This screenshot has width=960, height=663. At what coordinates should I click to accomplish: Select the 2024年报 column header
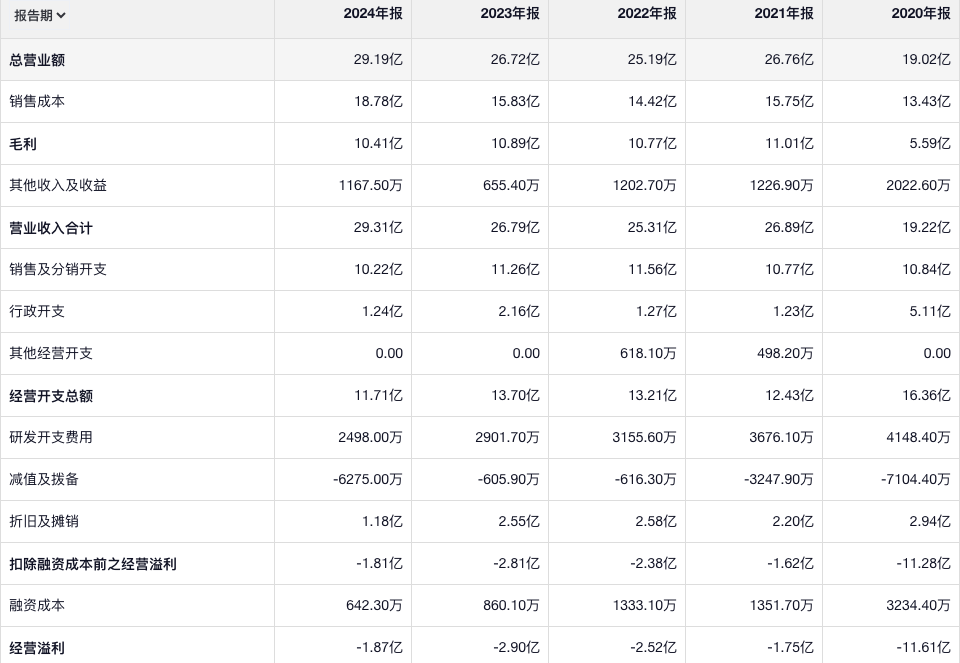tap(372, 14)
